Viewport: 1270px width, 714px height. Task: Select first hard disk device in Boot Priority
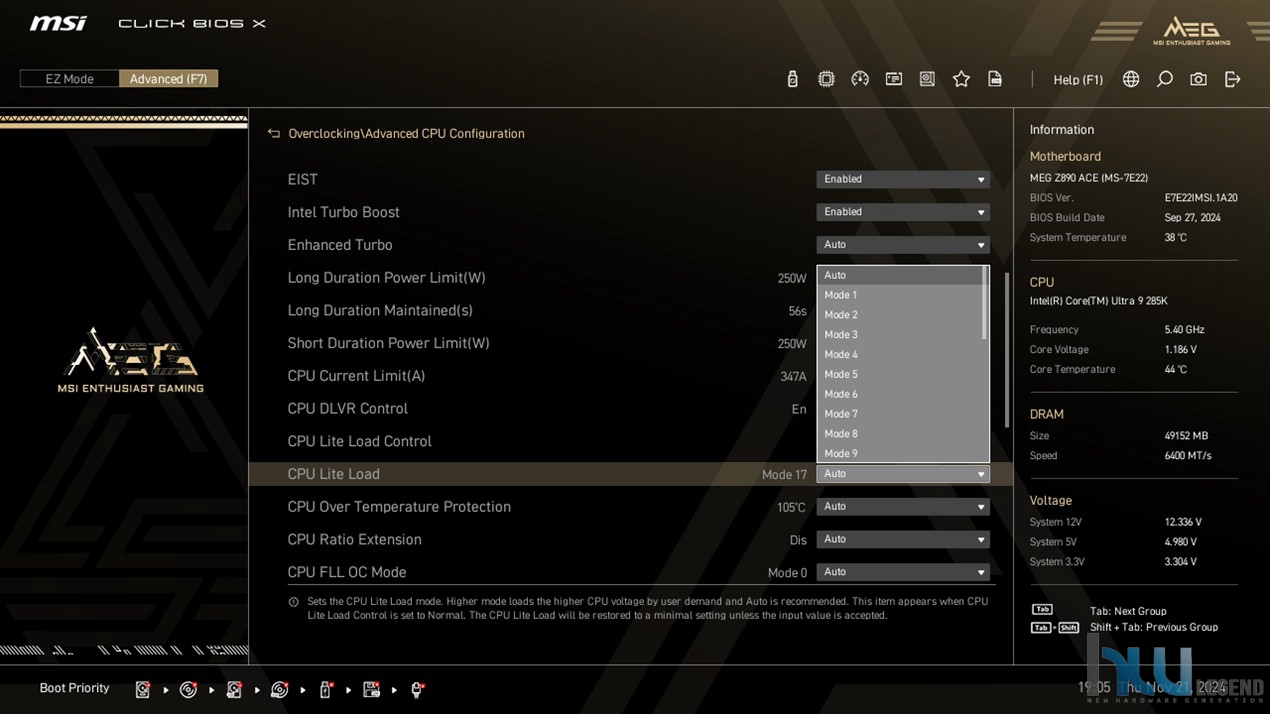[x=143, y=689]
